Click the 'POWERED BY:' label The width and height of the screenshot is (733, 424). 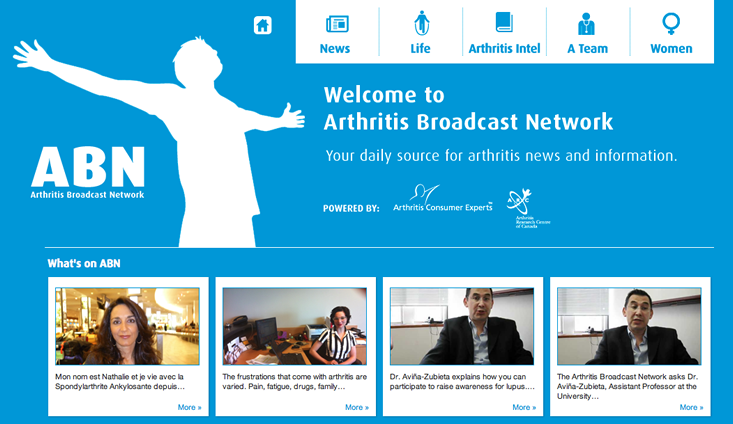tap(351, 208)
